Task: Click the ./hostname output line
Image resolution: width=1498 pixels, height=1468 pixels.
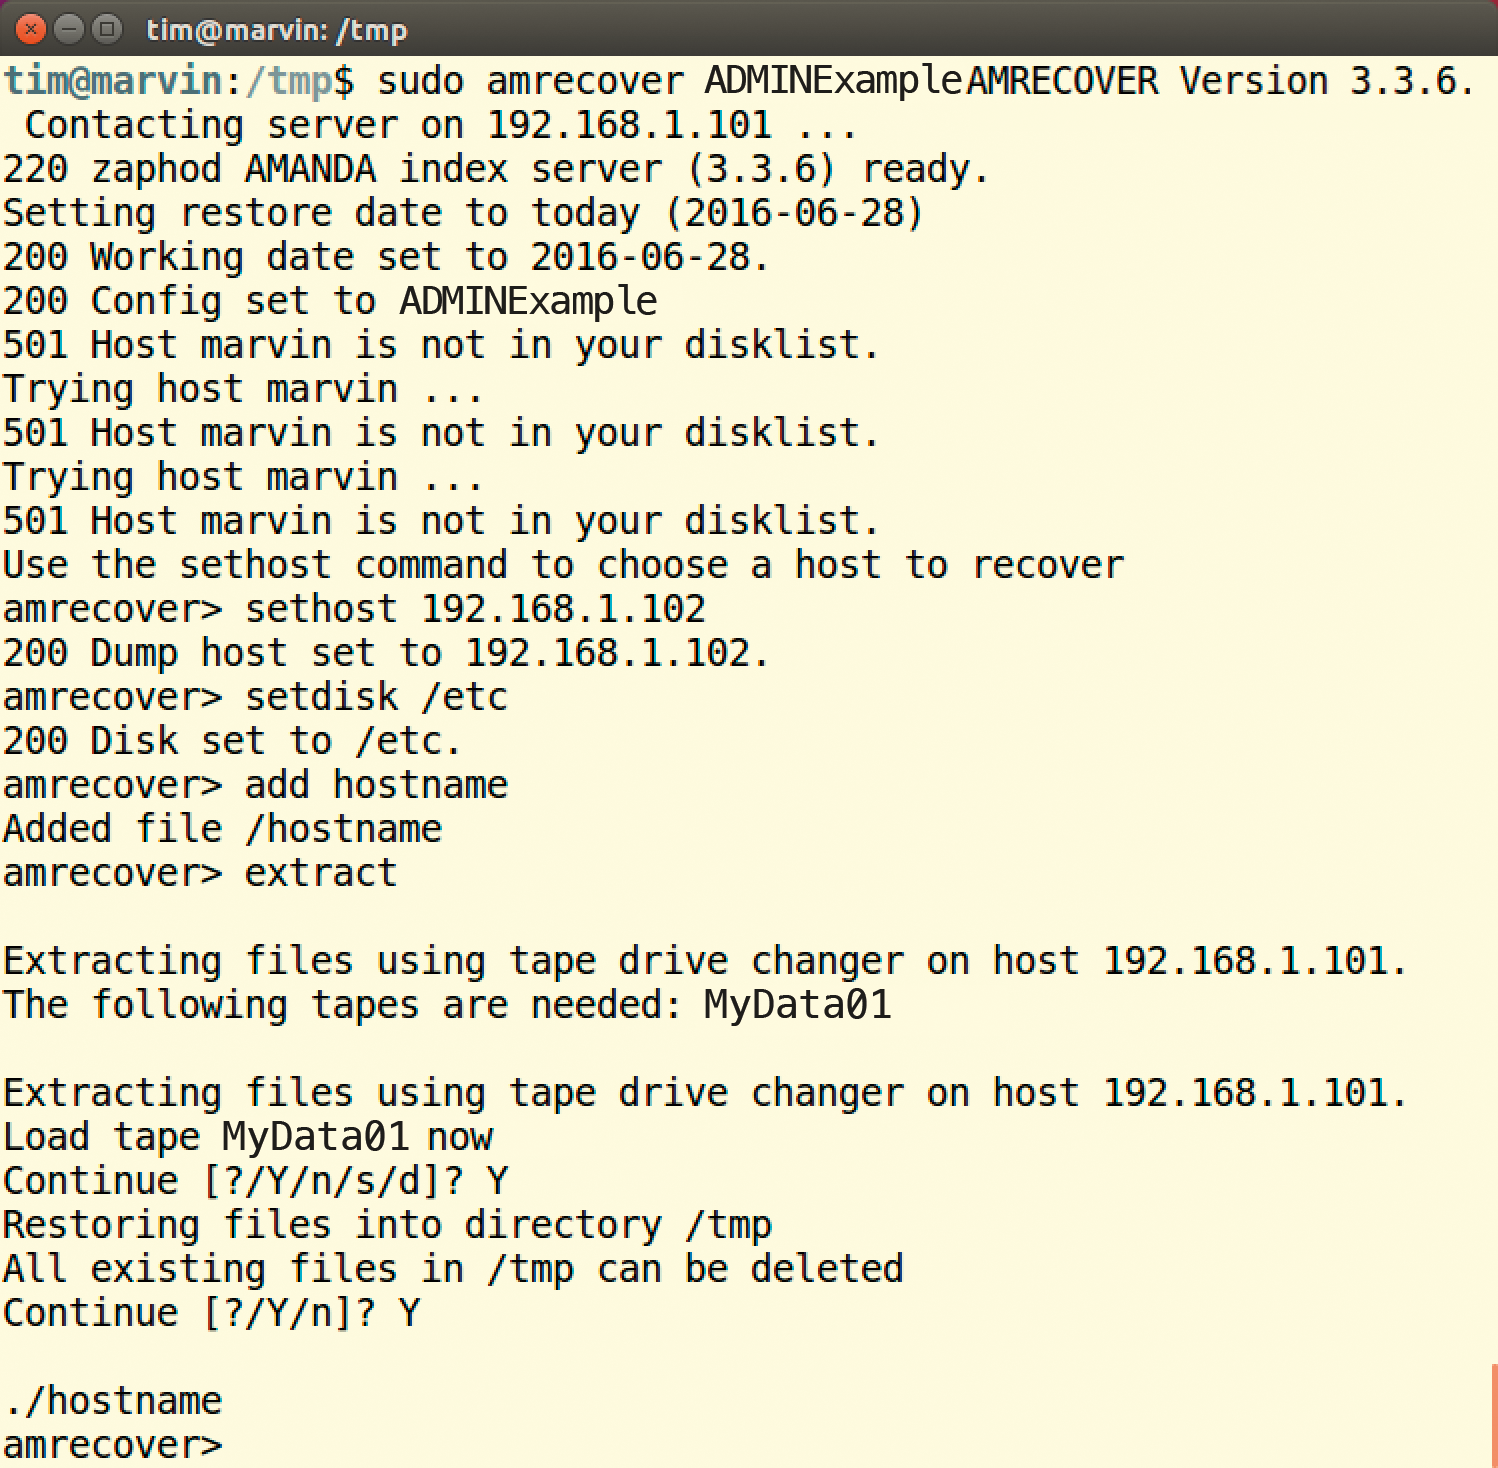Action: click(112, 1400)
